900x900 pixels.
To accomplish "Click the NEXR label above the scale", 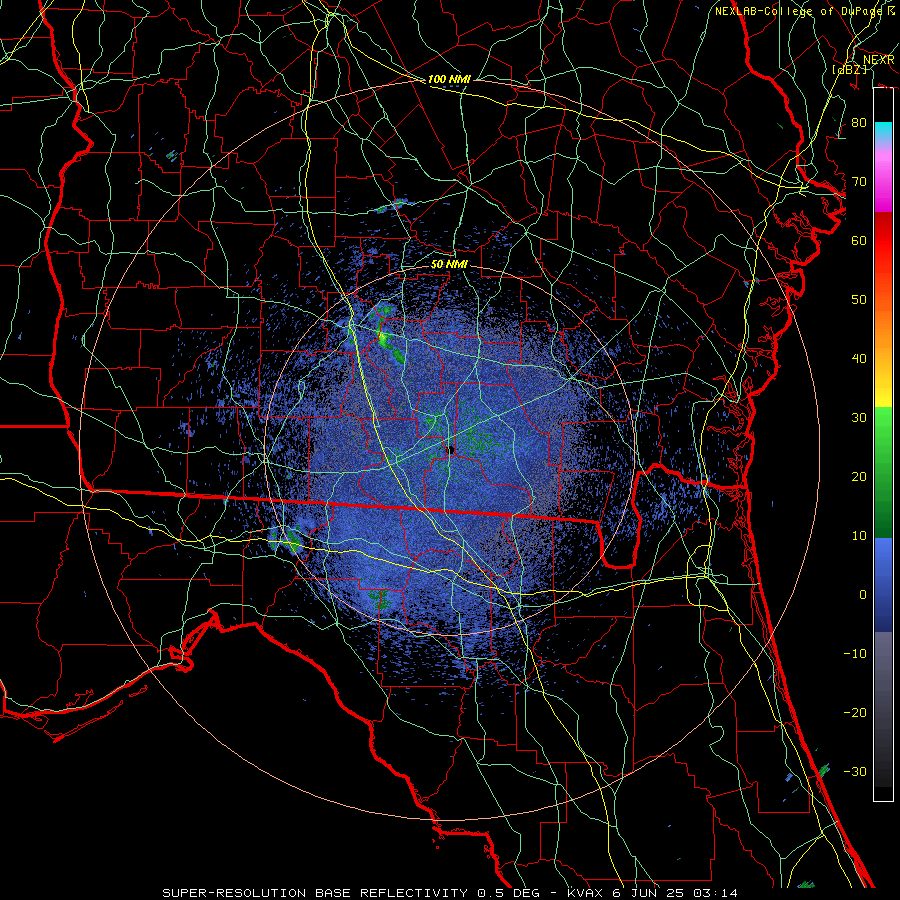I will tap(878, 60).
